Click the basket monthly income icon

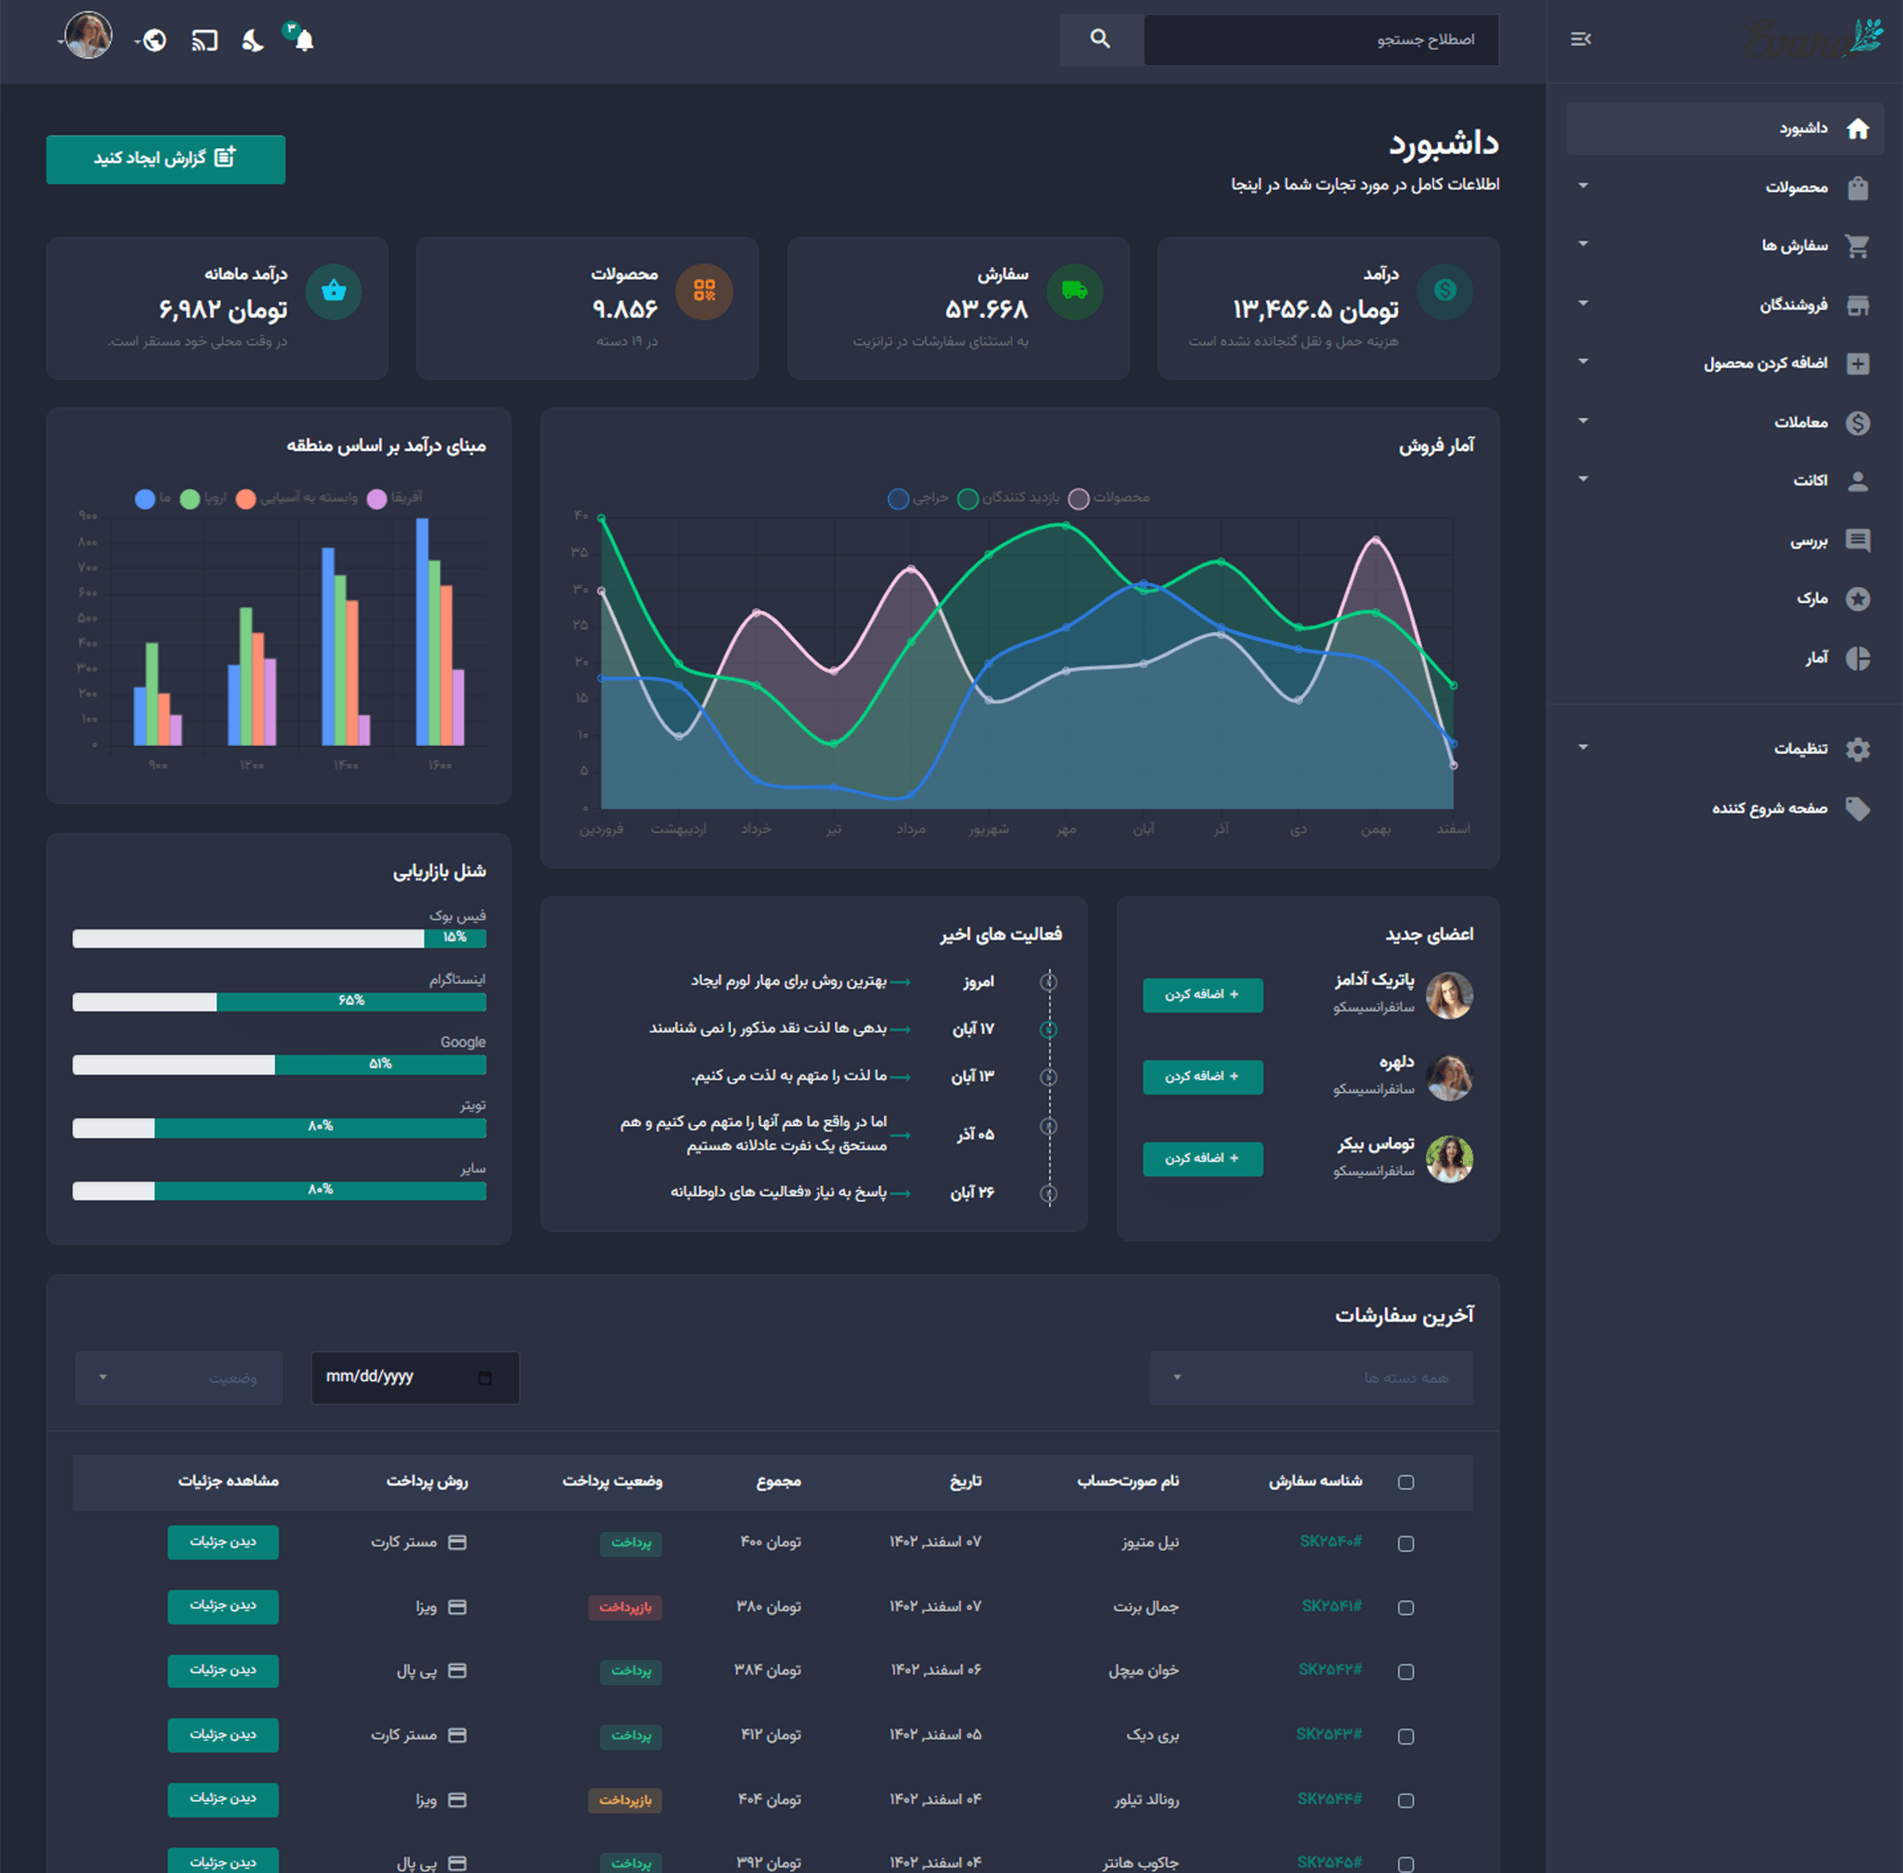pyautogui.click(x=333, y=291)
